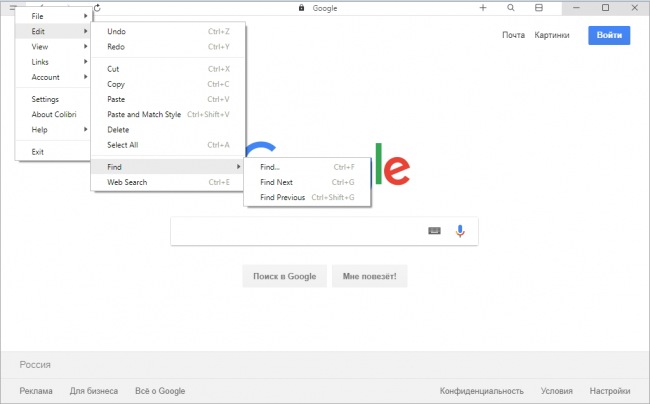Screen dimensions: 650x404
Task: Maximize the Colibri window
Action: click(x=605, y=8)
